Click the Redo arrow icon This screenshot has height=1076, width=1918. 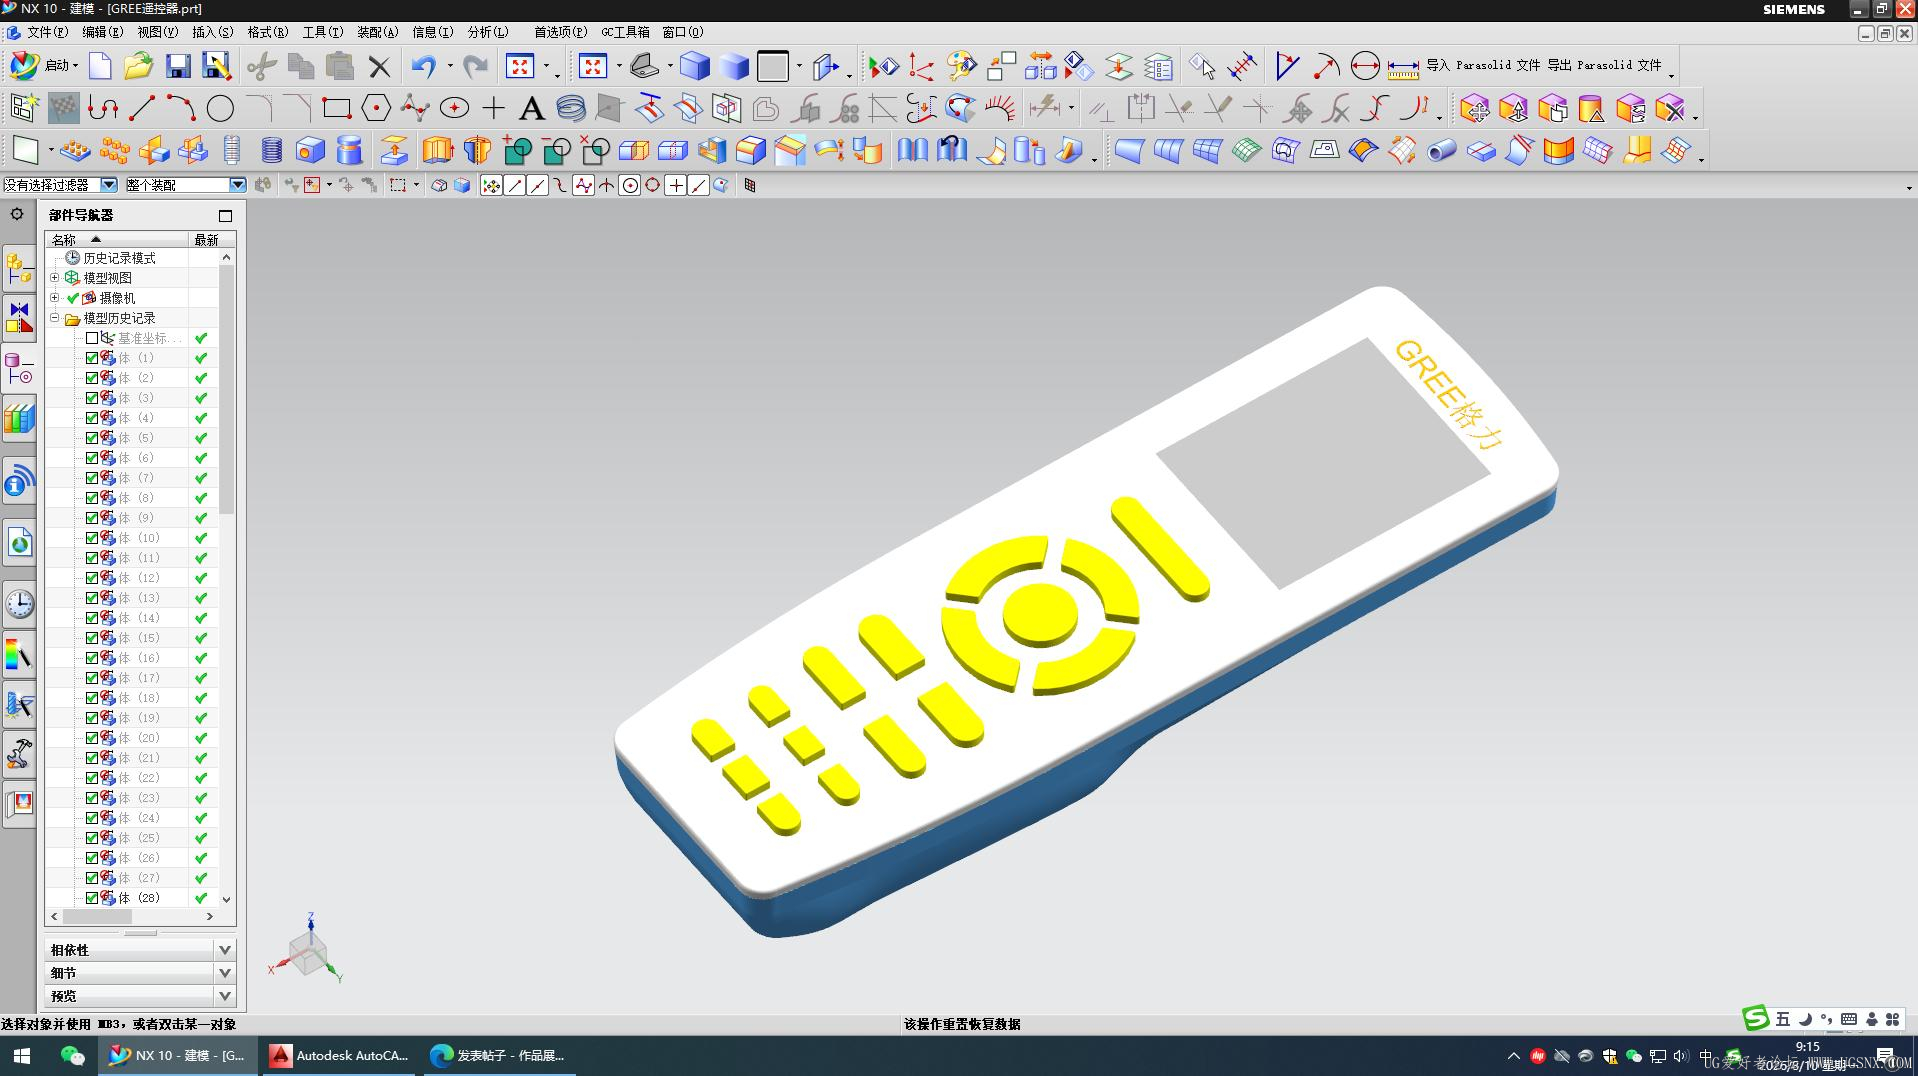coord(476,67)
